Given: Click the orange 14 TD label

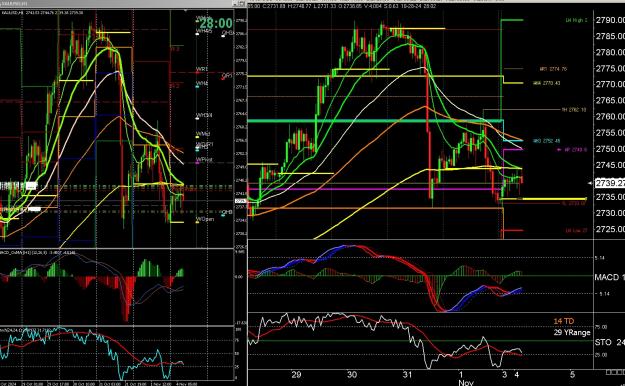Looking at the screenshot, I should click(x=564, y=321).
